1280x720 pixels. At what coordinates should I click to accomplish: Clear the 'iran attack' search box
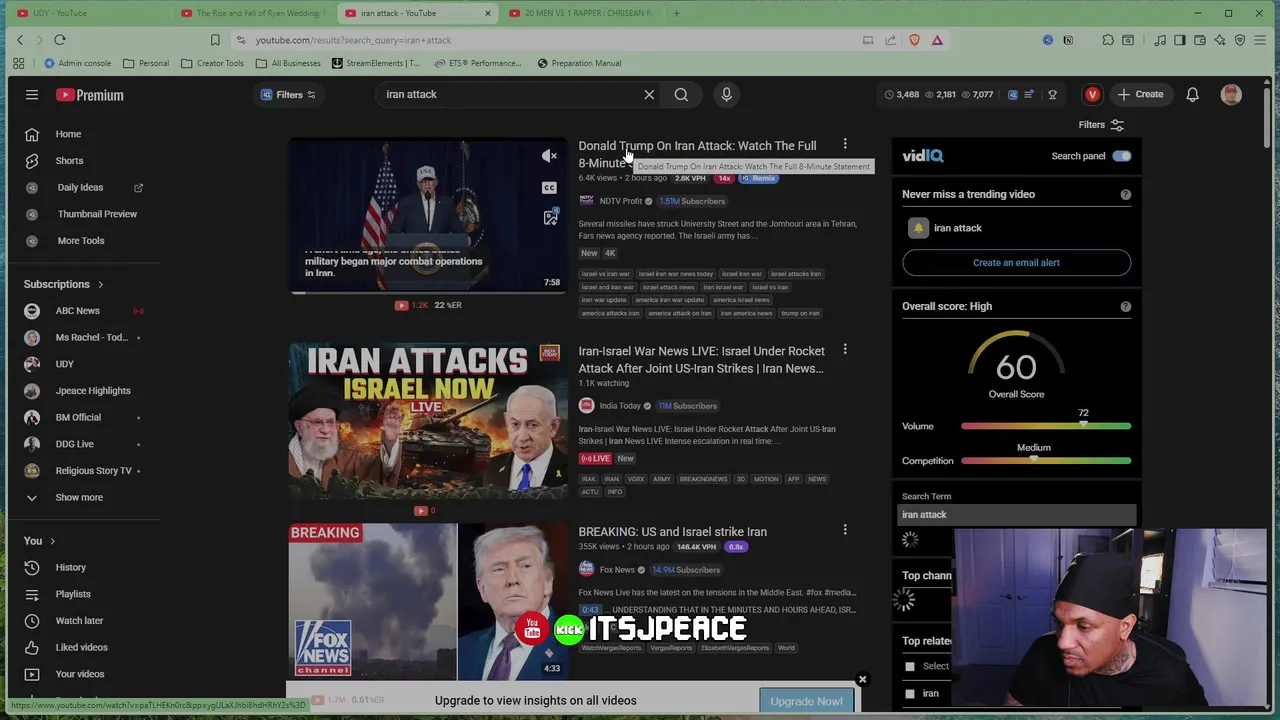(x=649, y=95)
